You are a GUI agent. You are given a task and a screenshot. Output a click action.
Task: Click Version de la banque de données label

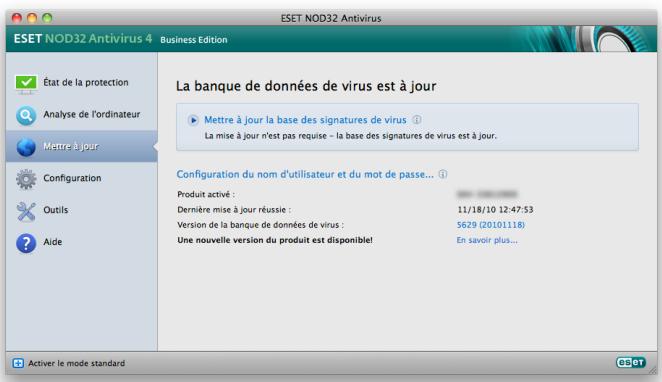(x=260, y=225)
